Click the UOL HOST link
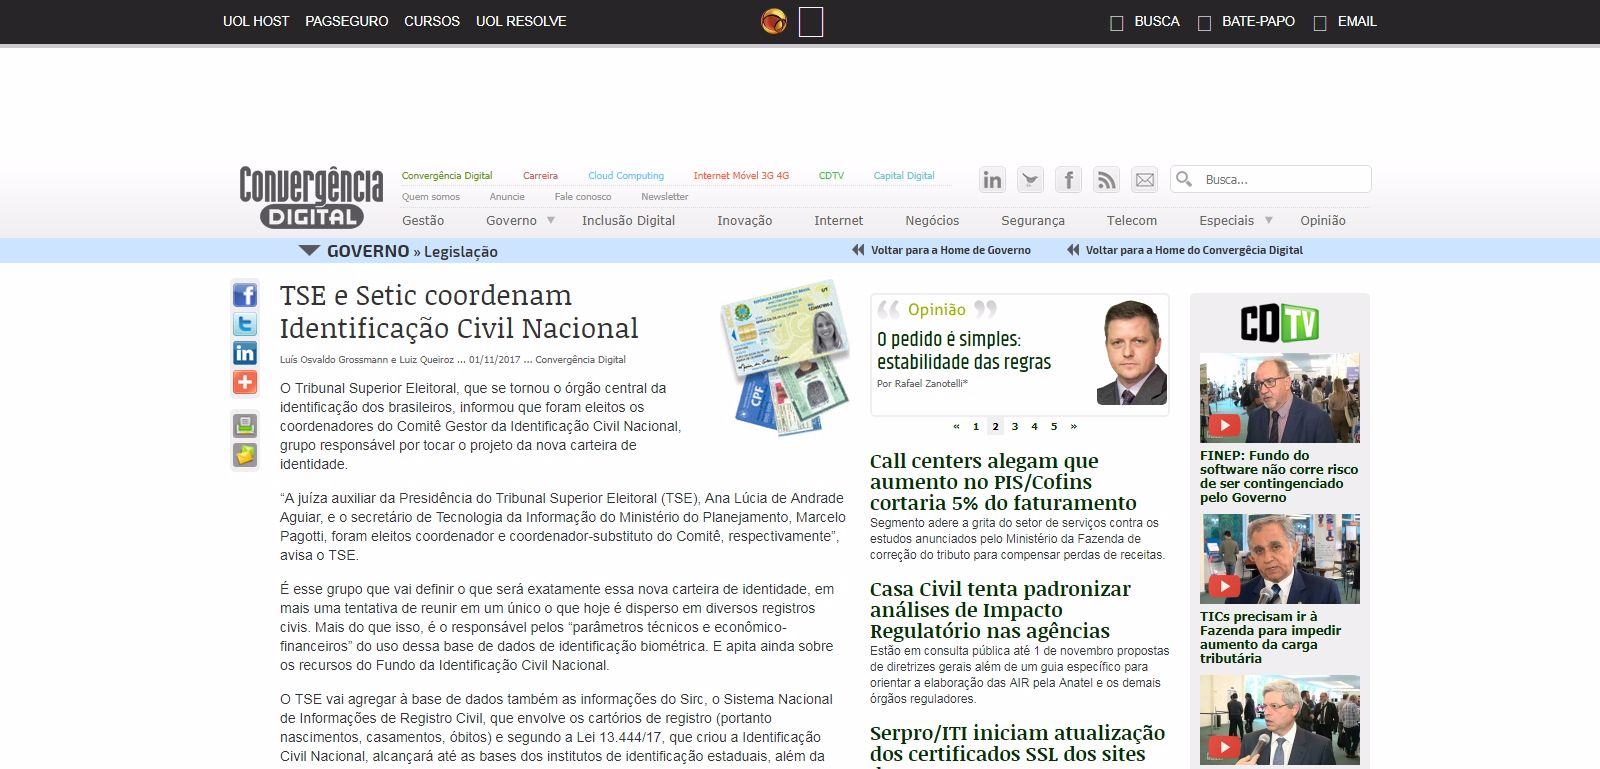Viewport: 1600px width, 769px height. pyautogui.click(x=256, y=21)
